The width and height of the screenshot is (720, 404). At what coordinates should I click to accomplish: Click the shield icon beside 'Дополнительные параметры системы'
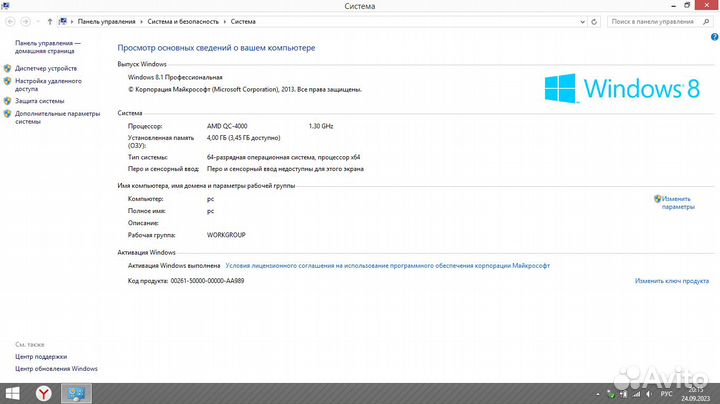7,114
